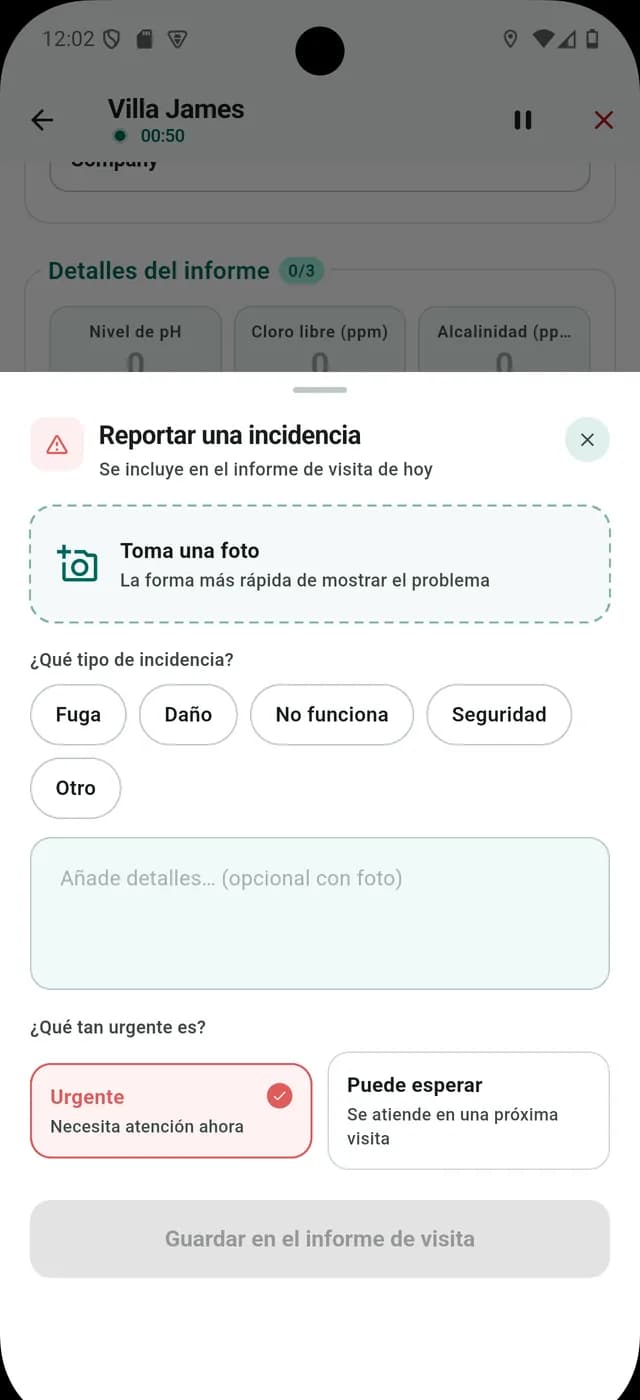The height and width of the screenshot is (1400, 640).
Task: Tap the red checkmark on Urgente
Action: click(280, 1096)
